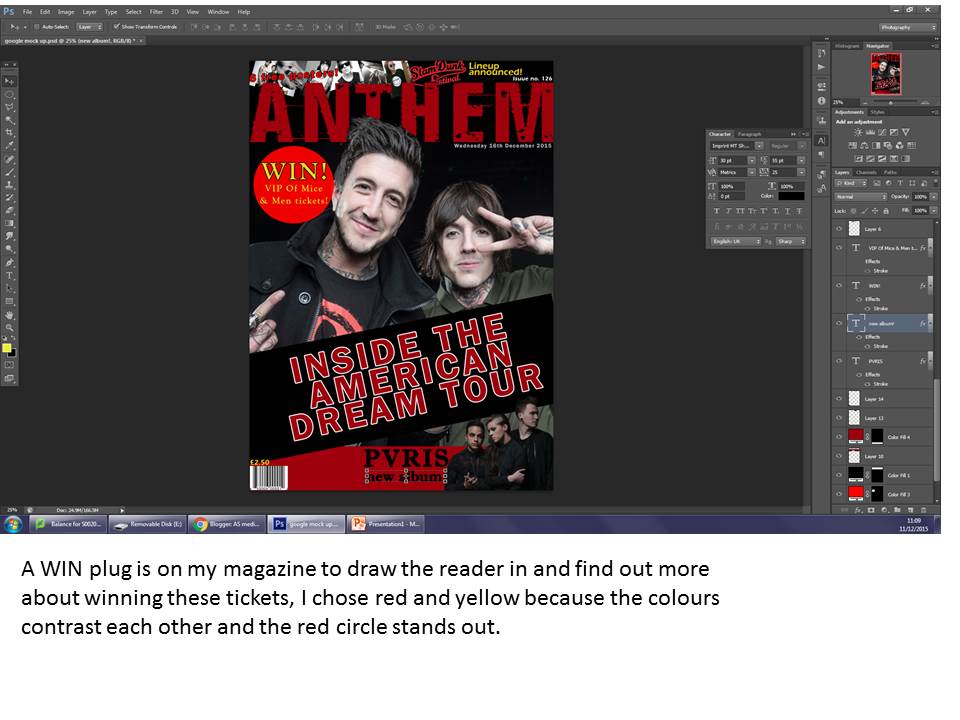The image size is (960, 720).
Task: Delete layer using the trash icon
Action: (x=923, y=509)
